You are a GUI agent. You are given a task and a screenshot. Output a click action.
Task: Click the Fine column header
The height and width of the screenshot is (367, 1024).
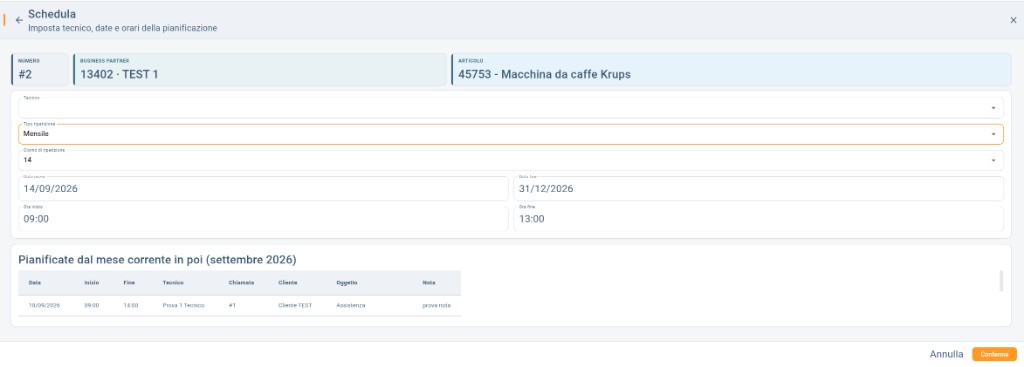pyautogui.click(x=129, y=283)
